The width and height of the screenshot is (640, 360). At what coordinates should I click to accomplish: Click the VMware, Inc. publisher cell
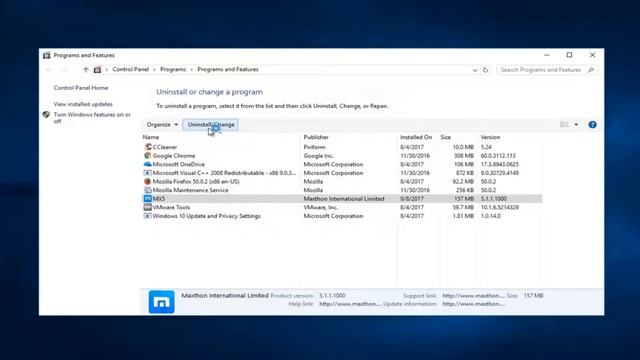pyautogui.click(x=320, y=207)
